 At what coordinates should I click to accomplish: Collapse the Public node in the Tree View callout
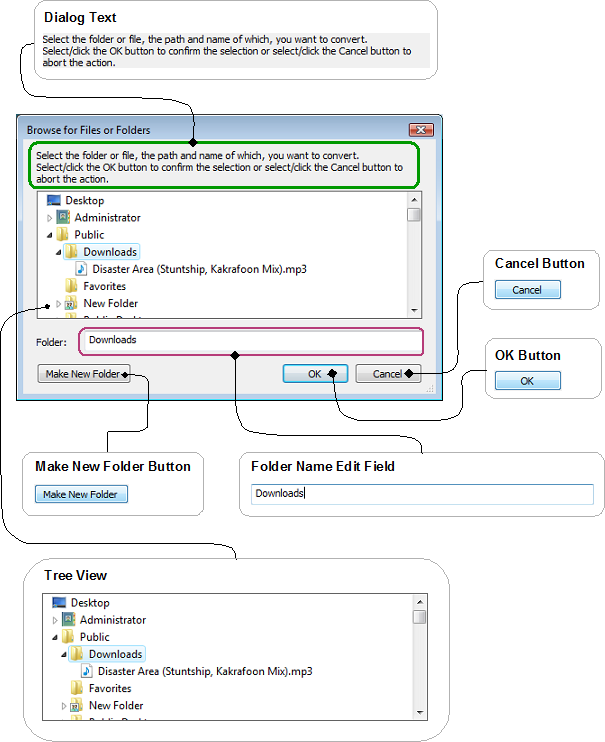coord(55,637)
